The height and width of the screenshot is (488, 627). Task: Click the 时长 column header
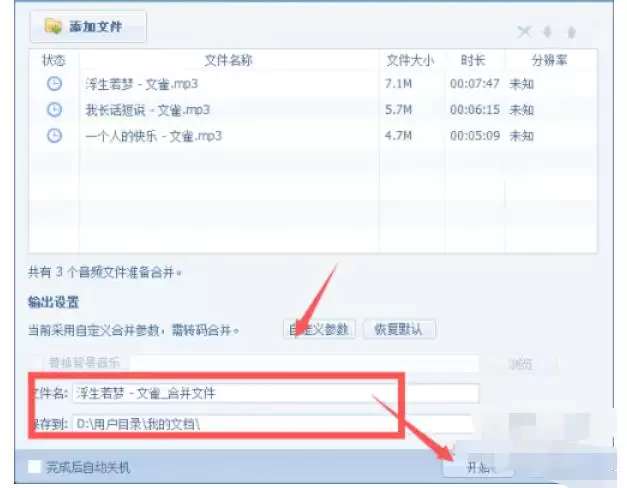[x=473, y=60]
